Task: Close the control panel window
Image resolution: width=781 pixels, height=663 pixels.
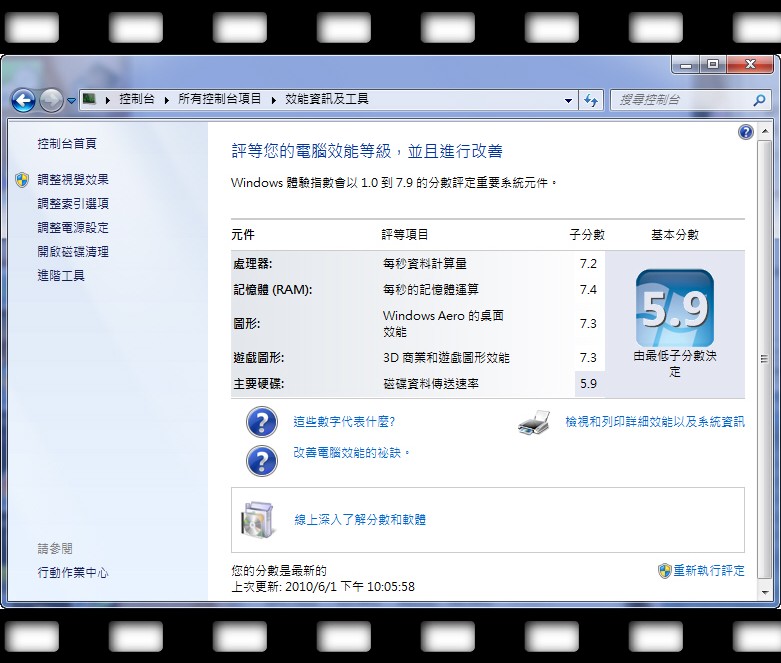Action: 751,64
